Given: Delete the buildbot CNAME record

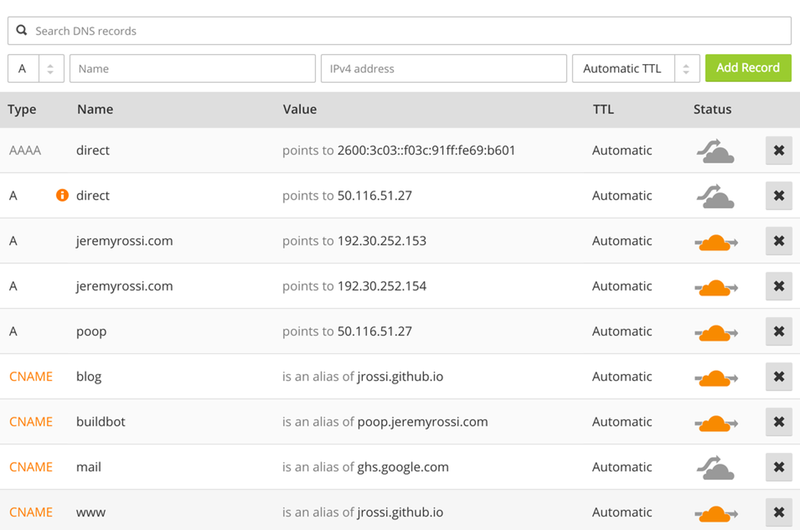Looking at the screenshot, I should [x=779, y=422].
